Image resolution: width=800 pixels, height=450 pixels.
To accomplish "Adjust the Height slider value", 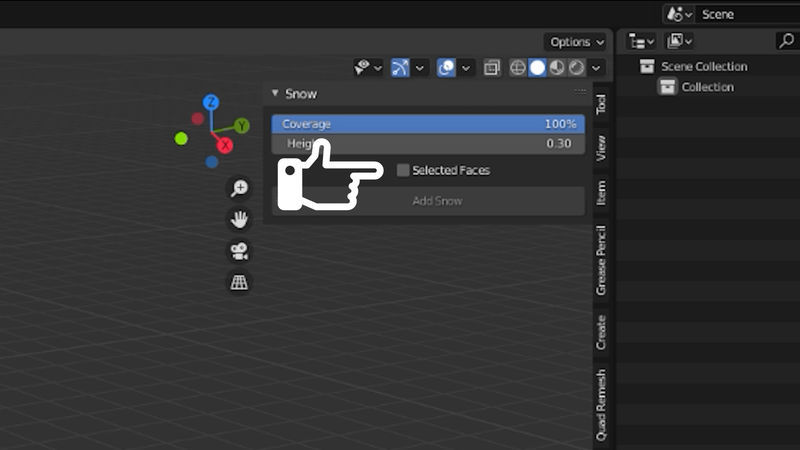I will click(x=428, y=144).
